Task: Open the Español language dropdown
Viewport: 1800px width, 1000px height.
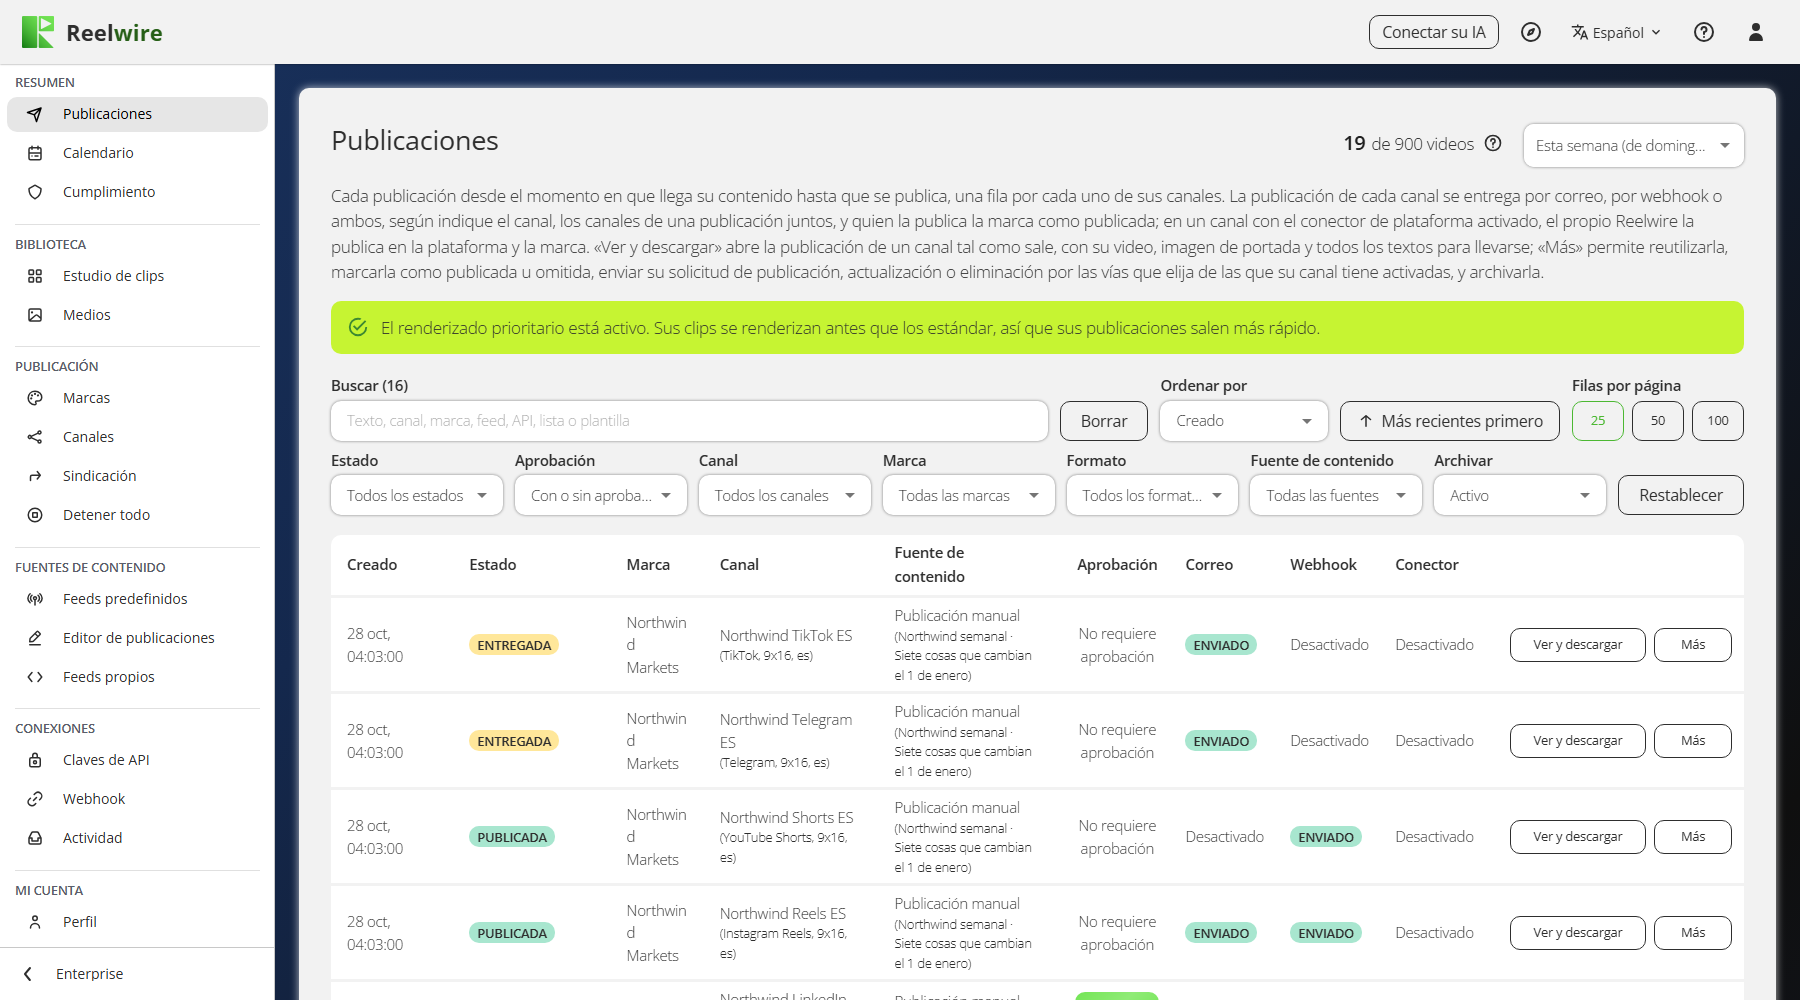Action: click(x=1616, y=32)
